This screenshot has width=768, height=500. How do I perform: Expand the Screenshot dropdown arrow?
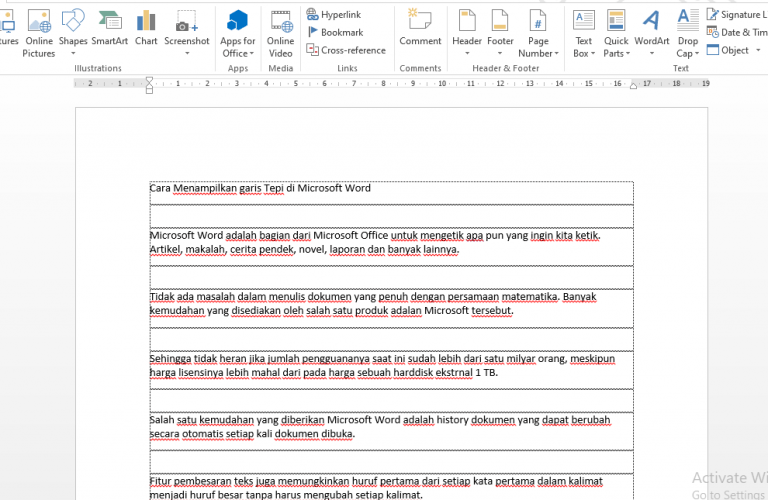point(187,53)
